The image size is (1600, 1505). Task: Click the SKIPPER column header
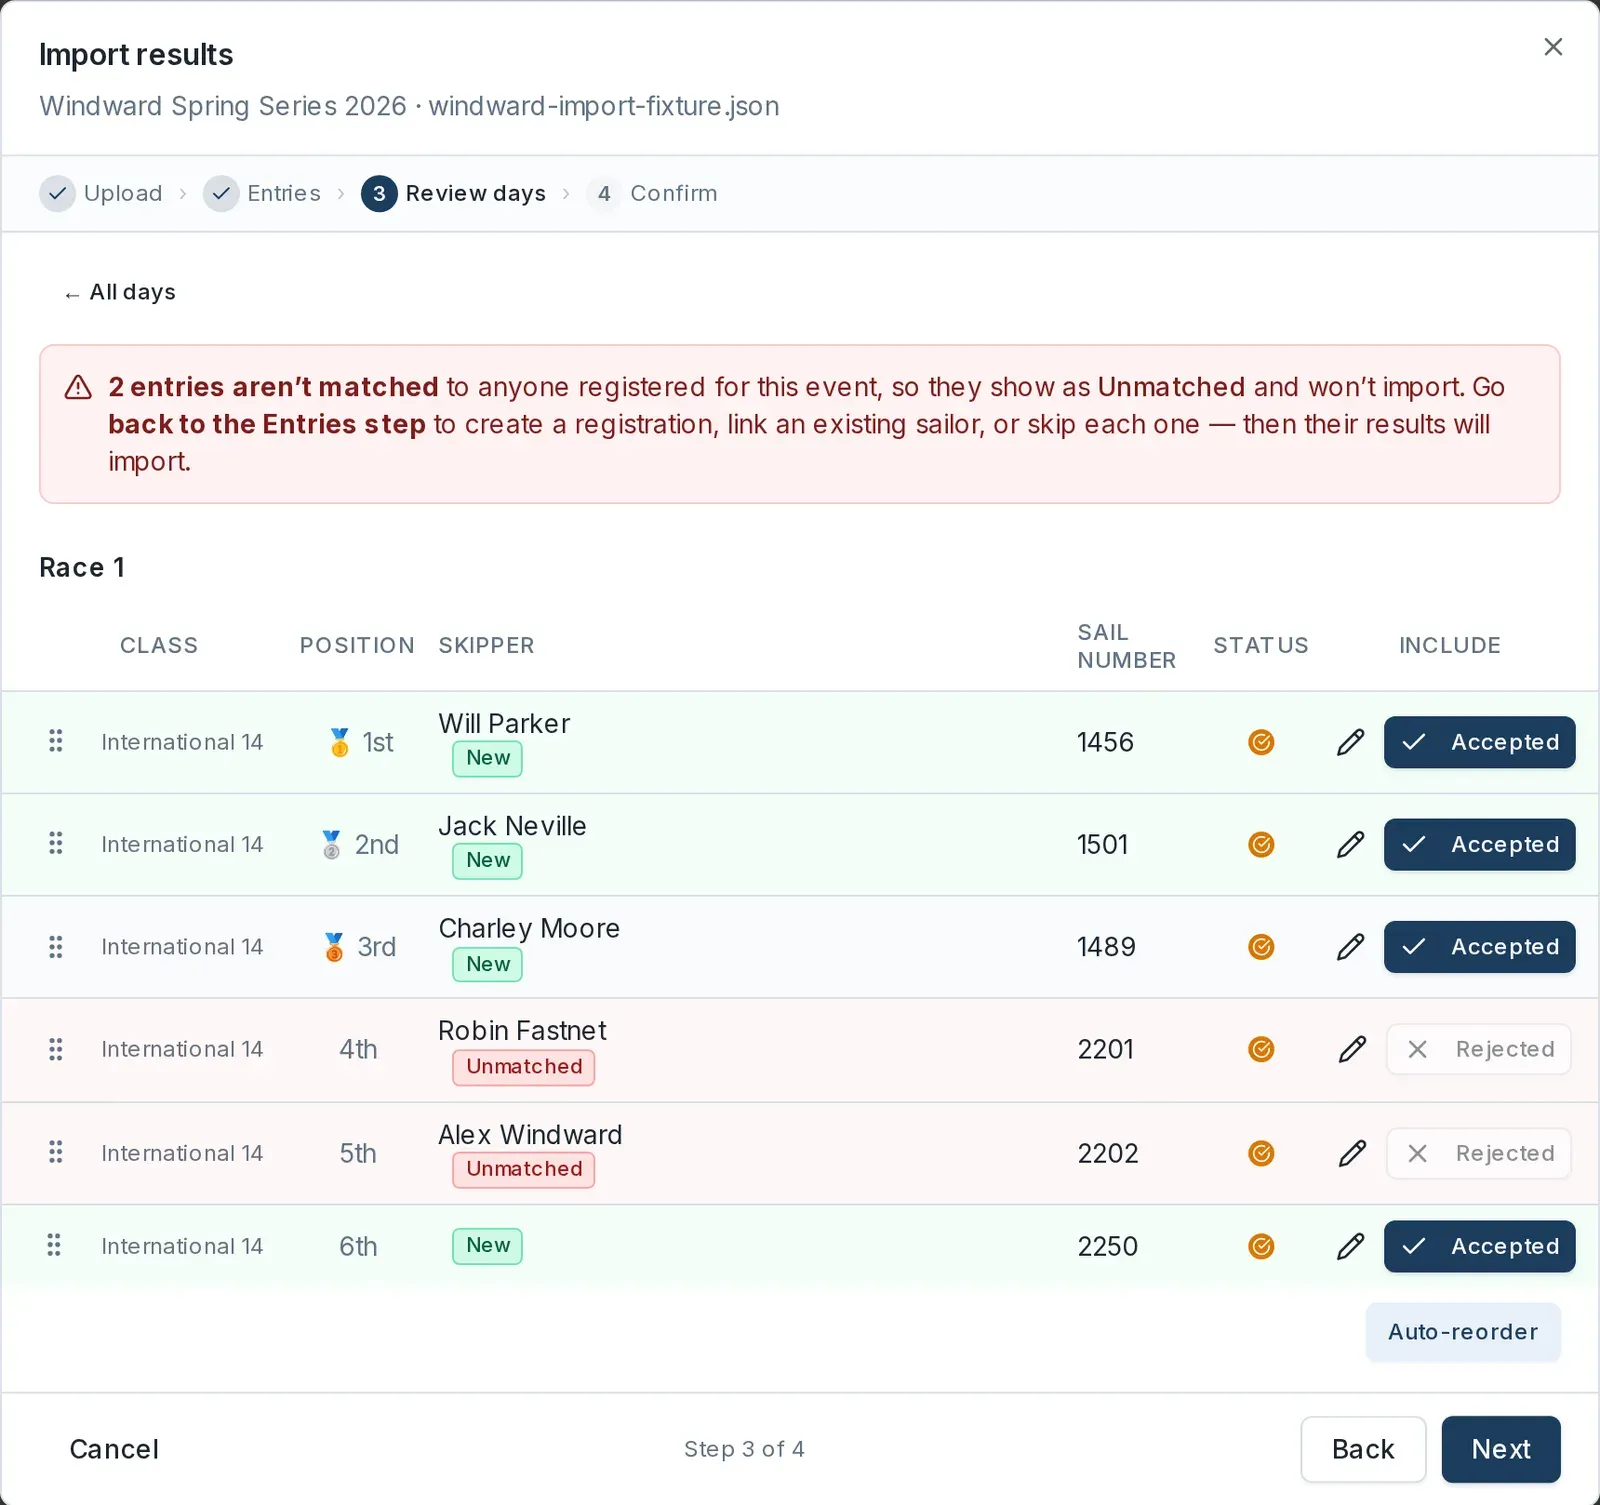(486, 645)
